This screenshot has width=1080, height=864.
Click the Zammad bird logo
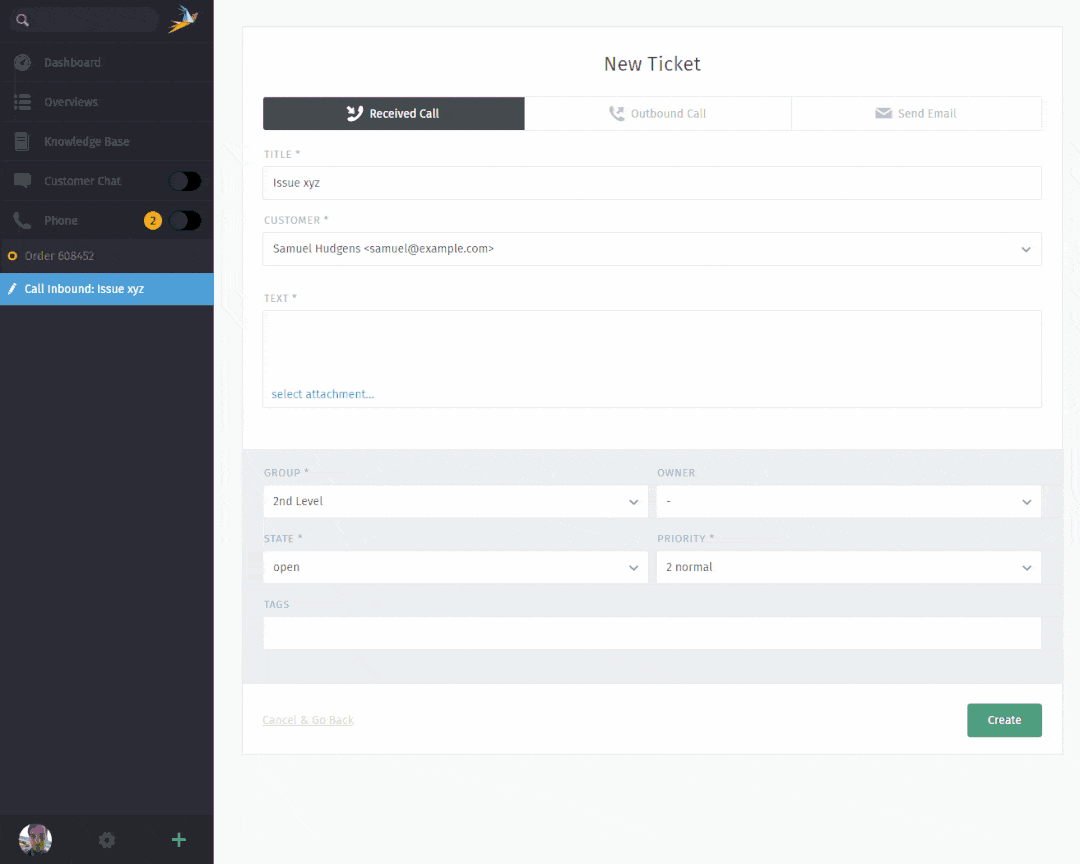pos(183,19)
